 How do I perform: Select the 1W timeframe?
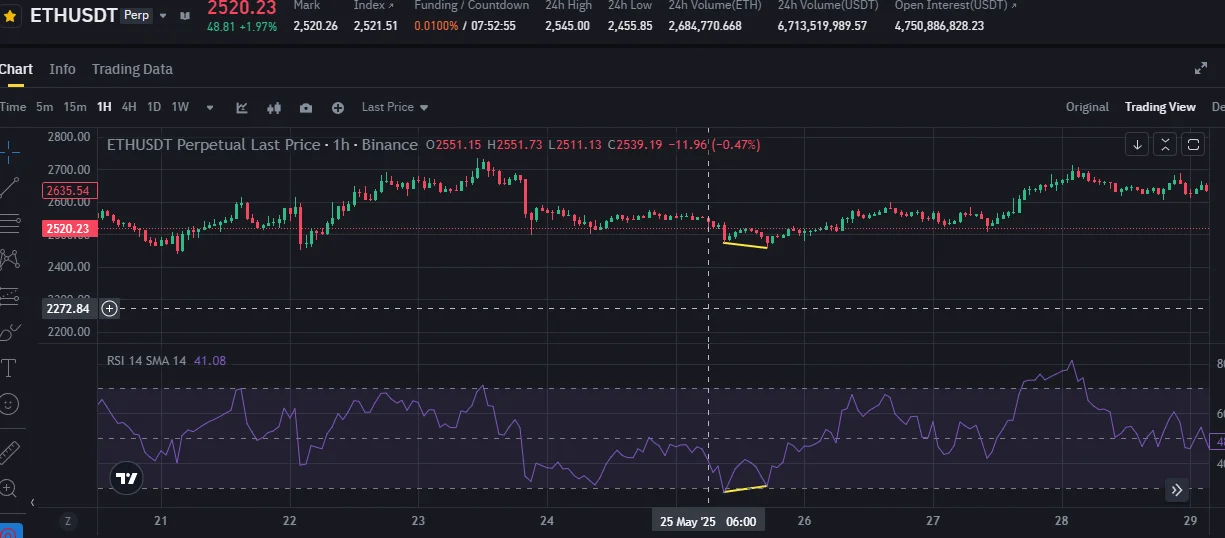180,107
